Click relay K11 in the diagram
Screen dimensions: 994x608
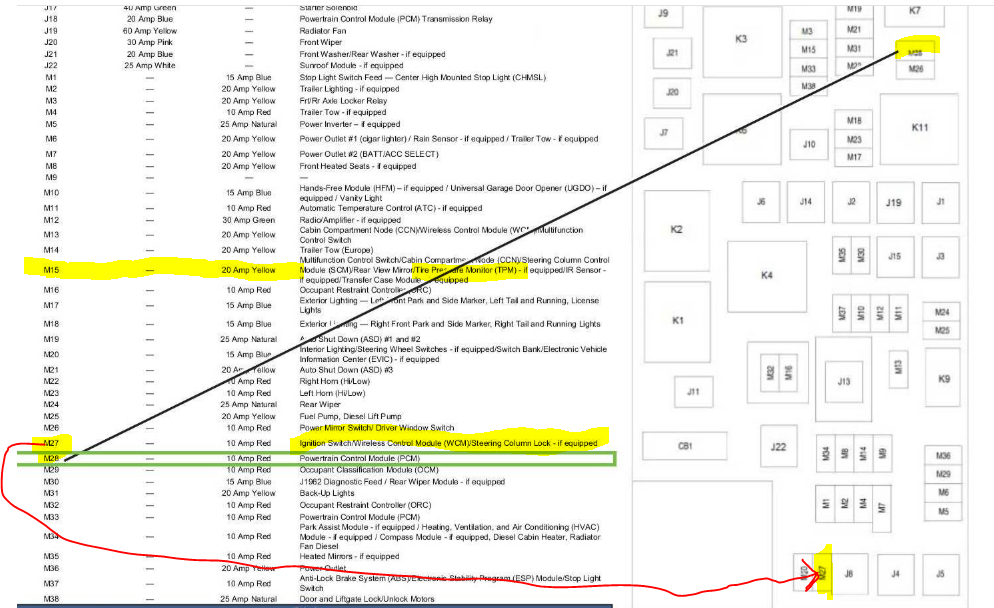919,128
